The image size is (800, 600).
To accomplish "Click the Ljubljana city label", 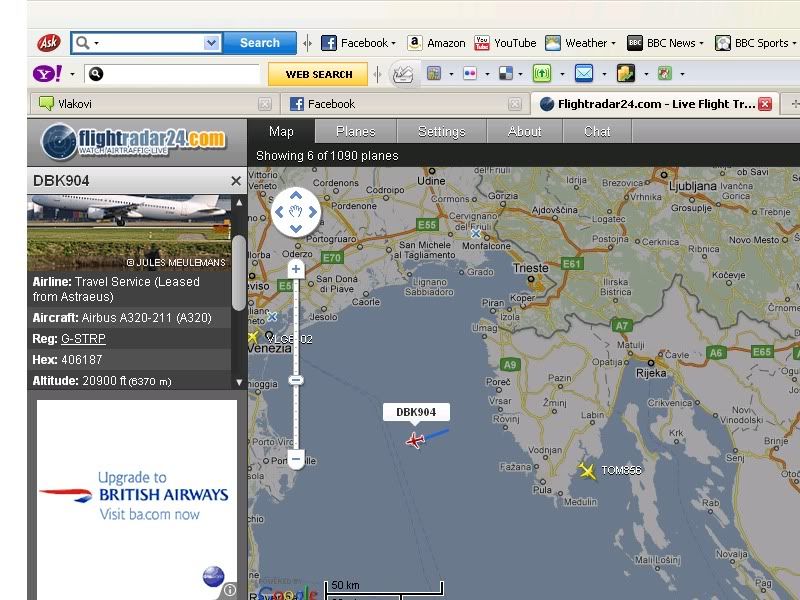I will 692,186.
